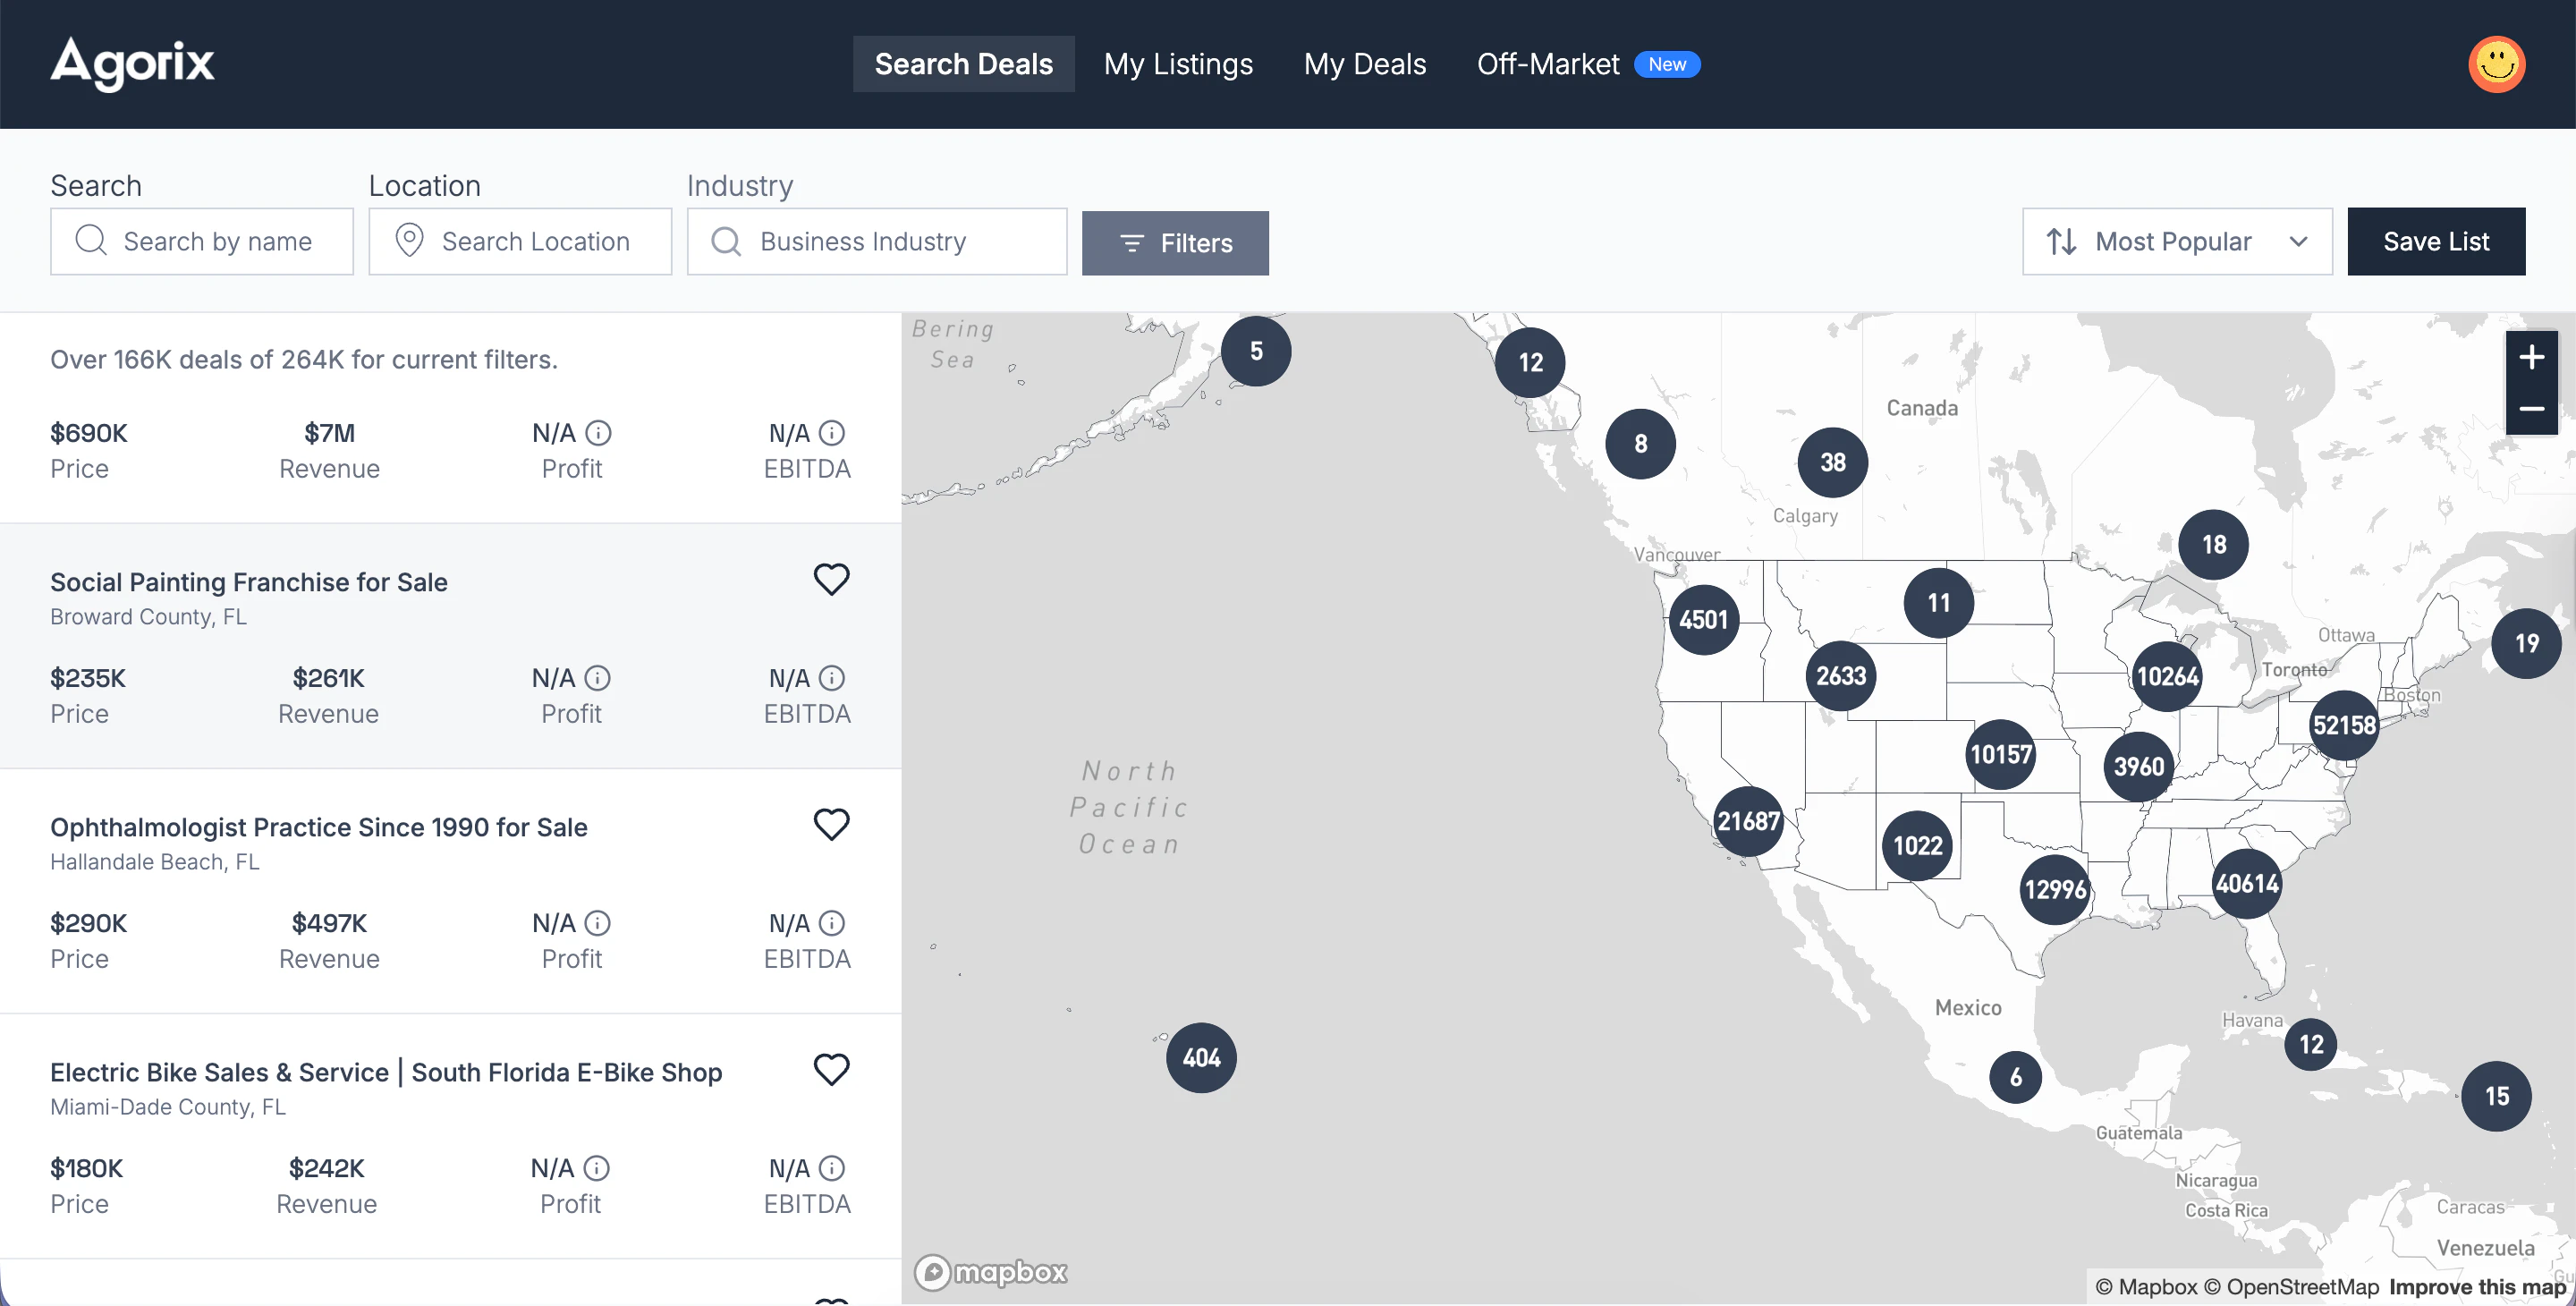Open the Off-Market section
The width and height of the screenshot is (2576, 1306).
pyautogui.click(x=1548, y=64)
